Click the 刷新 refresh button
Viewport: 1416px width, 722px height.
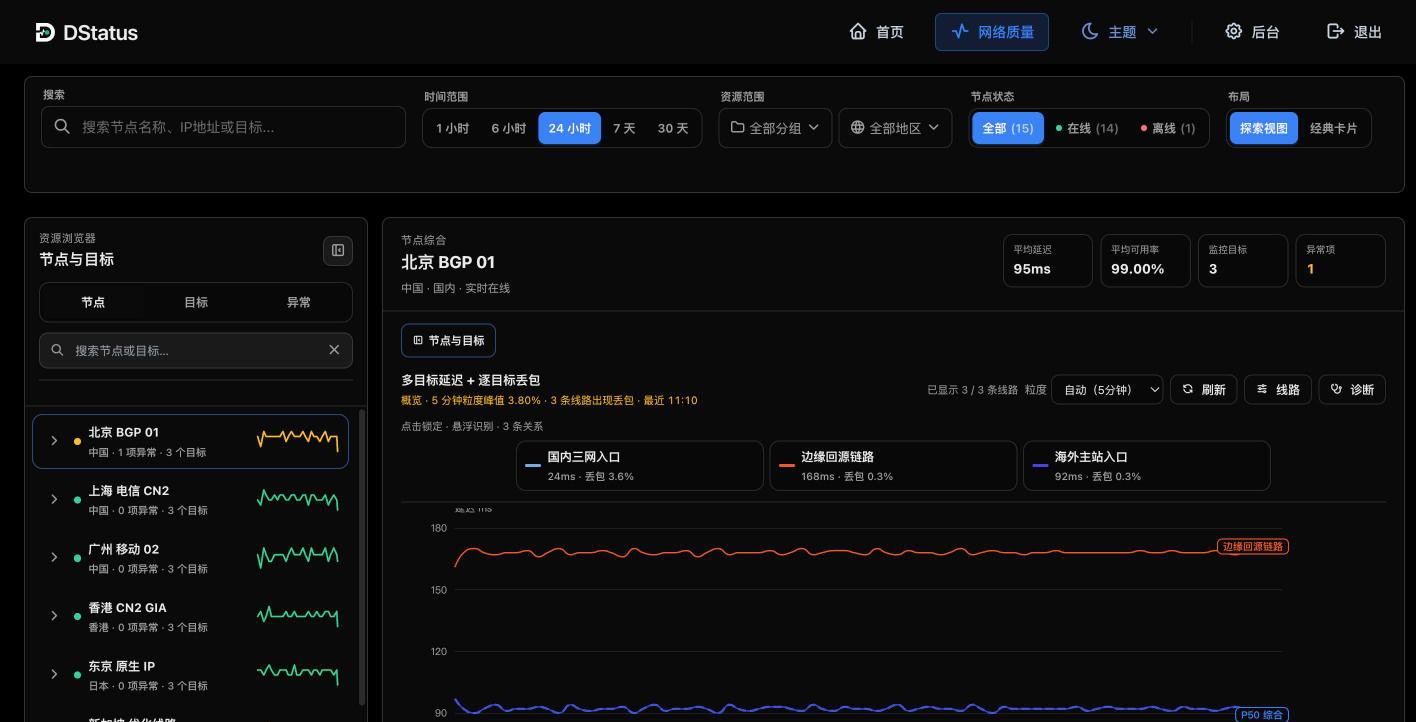[1204, 389]
